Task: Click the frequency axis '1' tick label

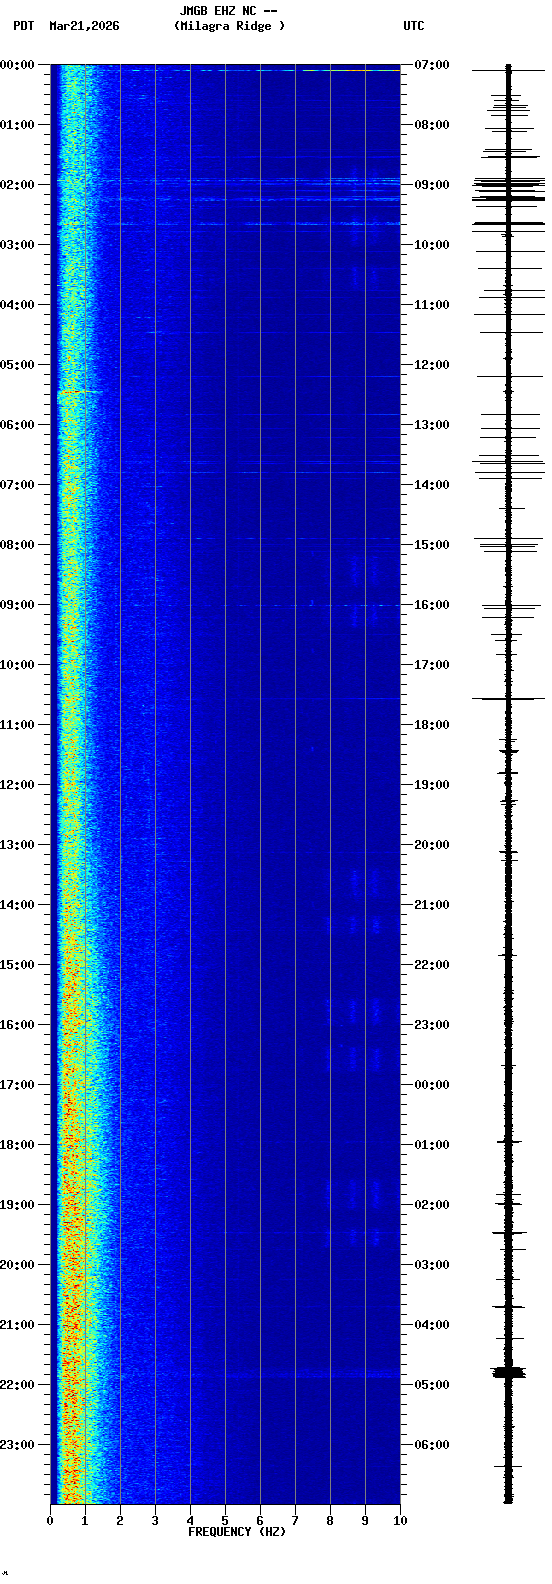Action: (x=85, y=1521)
